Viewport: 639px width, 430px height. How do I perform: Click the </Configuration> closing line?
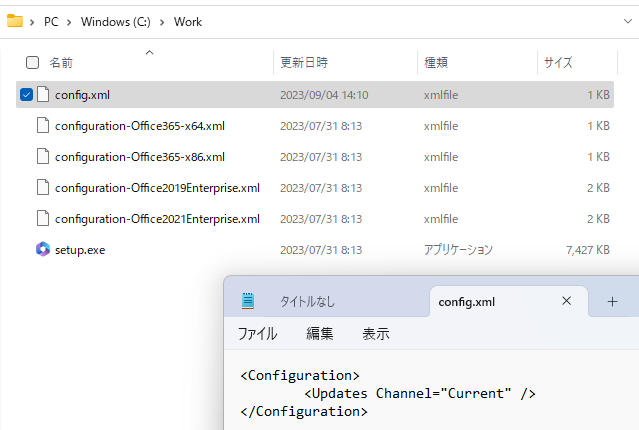(304, 411)
